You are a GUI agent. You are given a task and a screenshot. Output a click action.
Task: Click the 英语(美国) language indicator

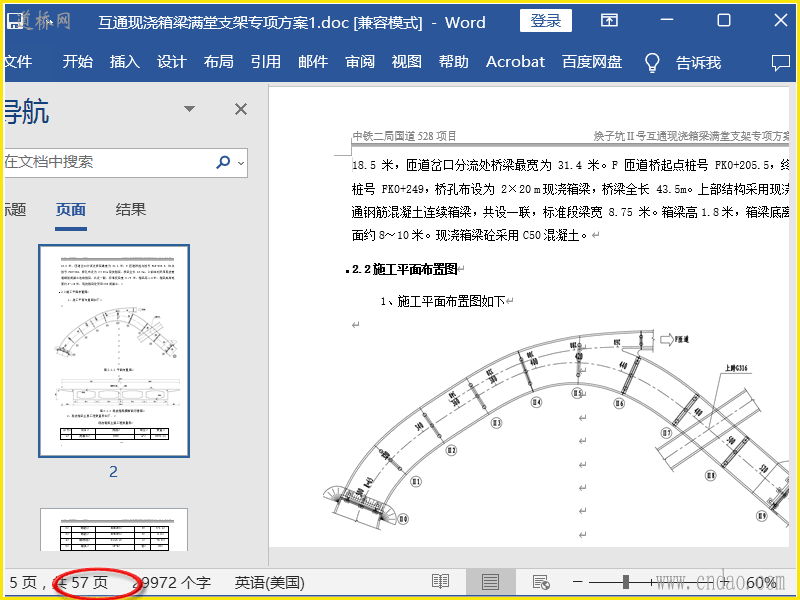(x=269, y=582)
